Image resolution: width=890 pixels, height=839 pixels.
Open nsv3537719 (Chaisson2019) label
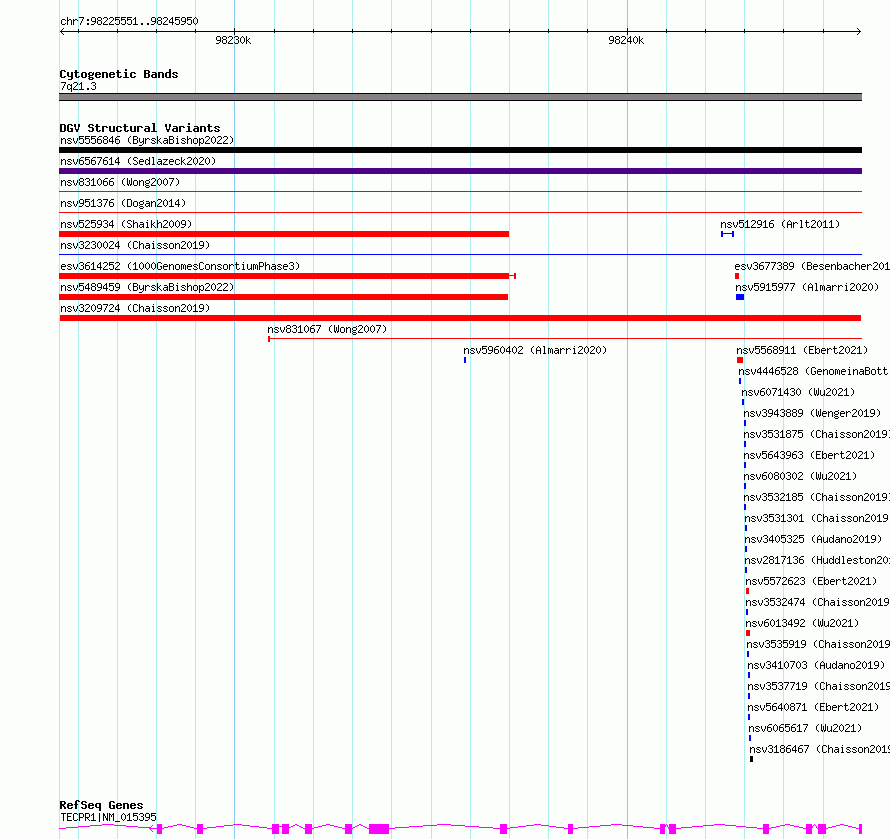point(818,686)
